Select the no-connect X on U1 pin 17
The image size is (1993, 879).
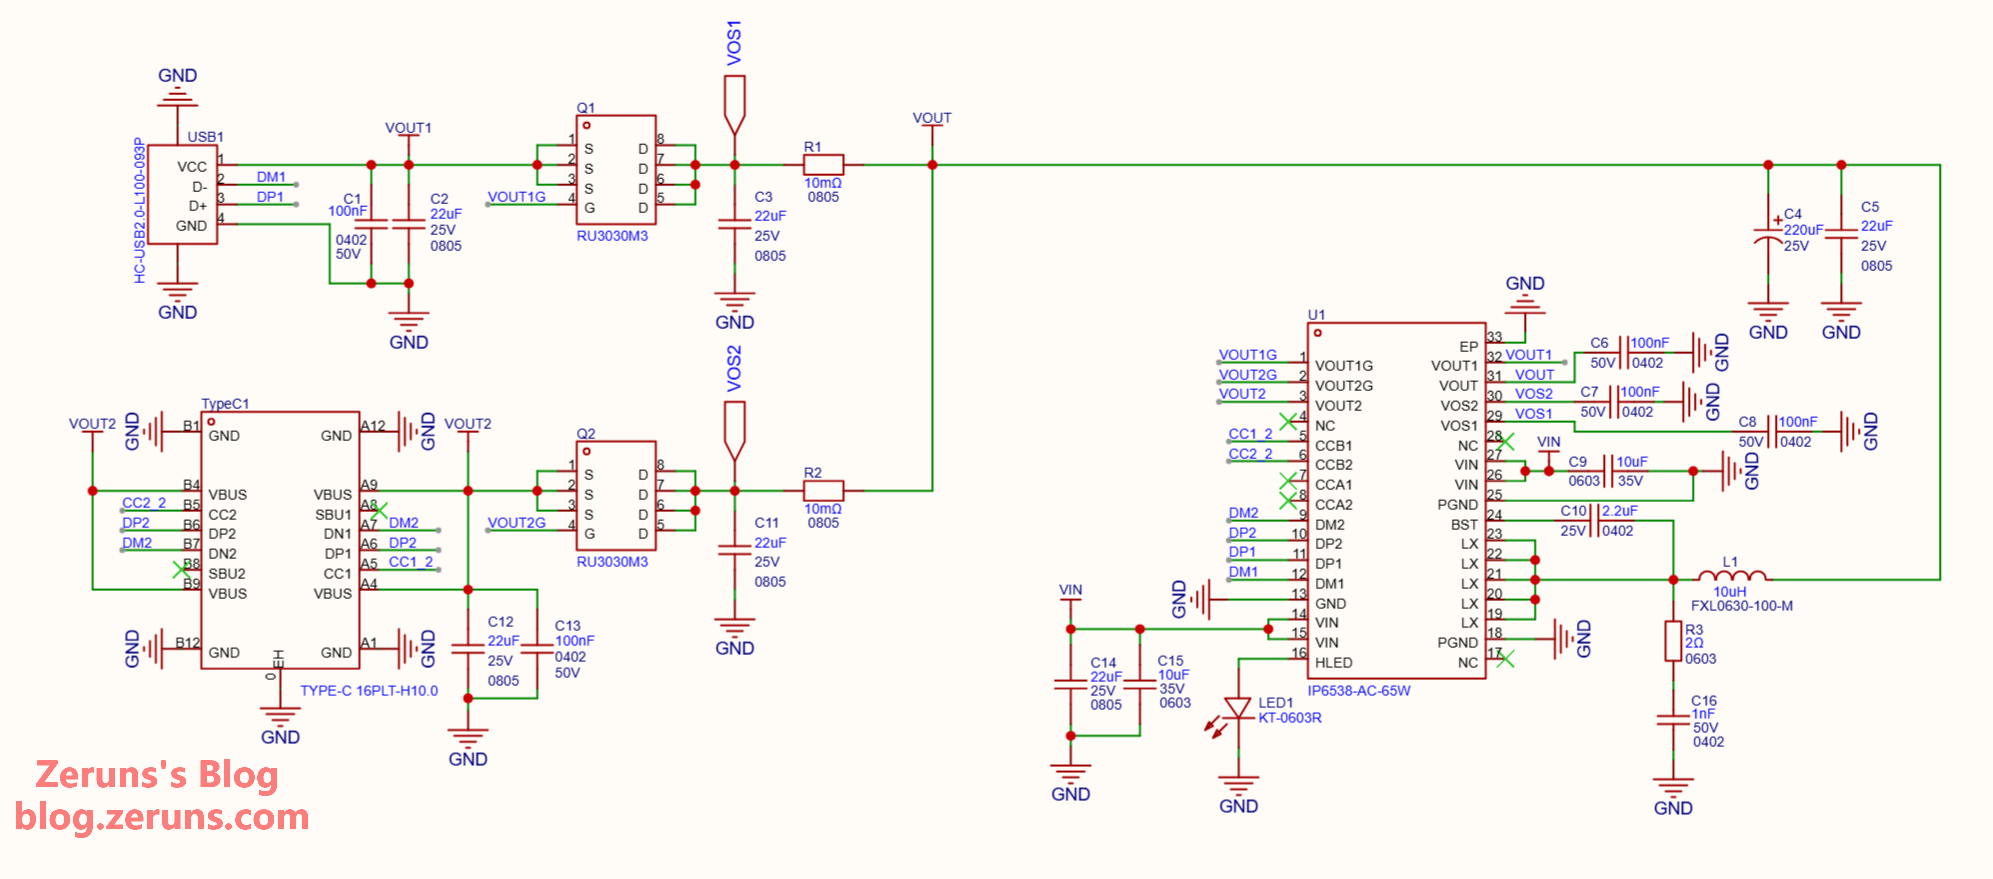pyautogui.click(x=1506, y=658)
